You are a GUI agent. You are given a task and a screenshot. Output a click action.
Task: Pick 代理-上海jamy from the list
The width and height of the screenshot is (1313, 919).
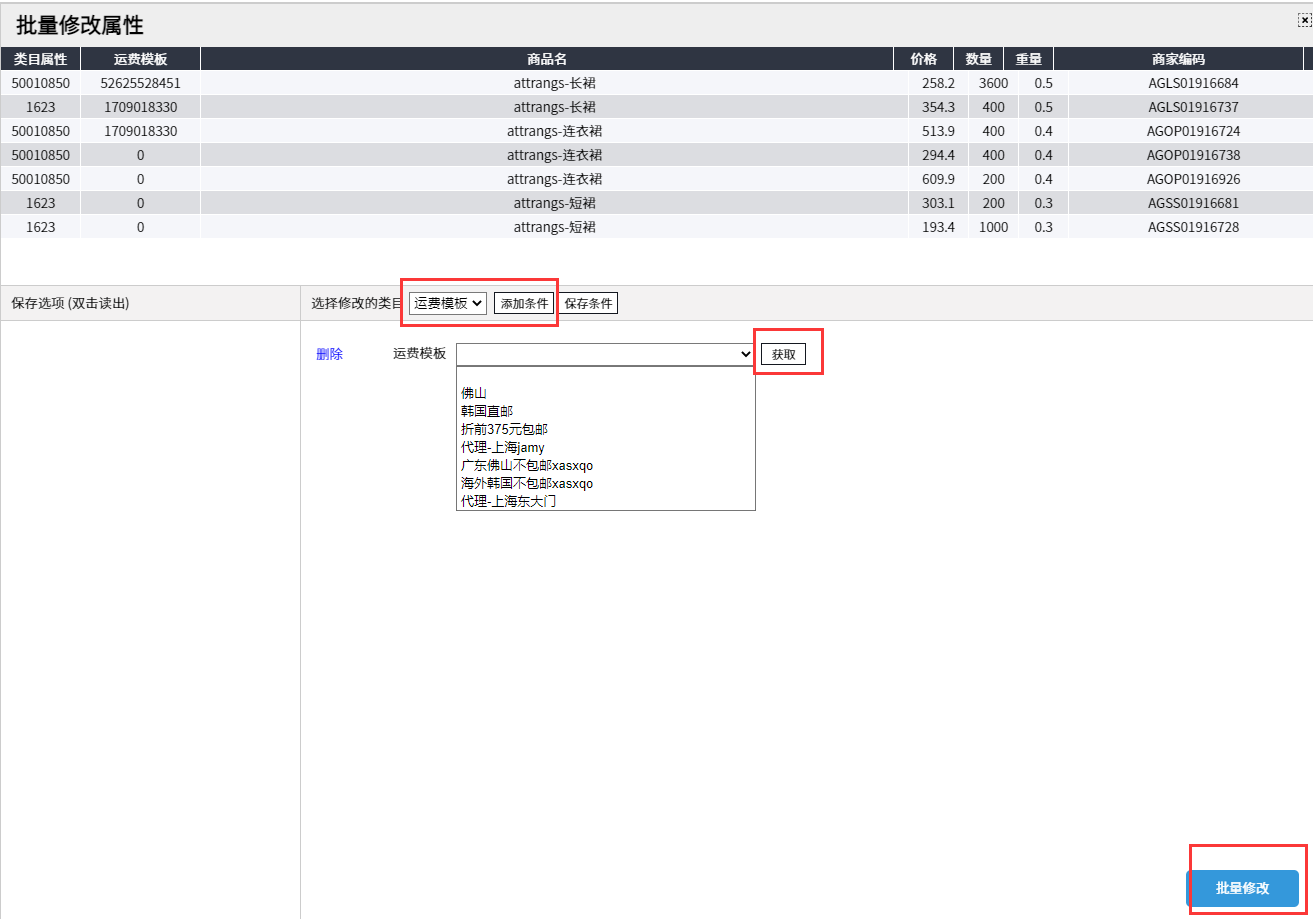point(502,447)
